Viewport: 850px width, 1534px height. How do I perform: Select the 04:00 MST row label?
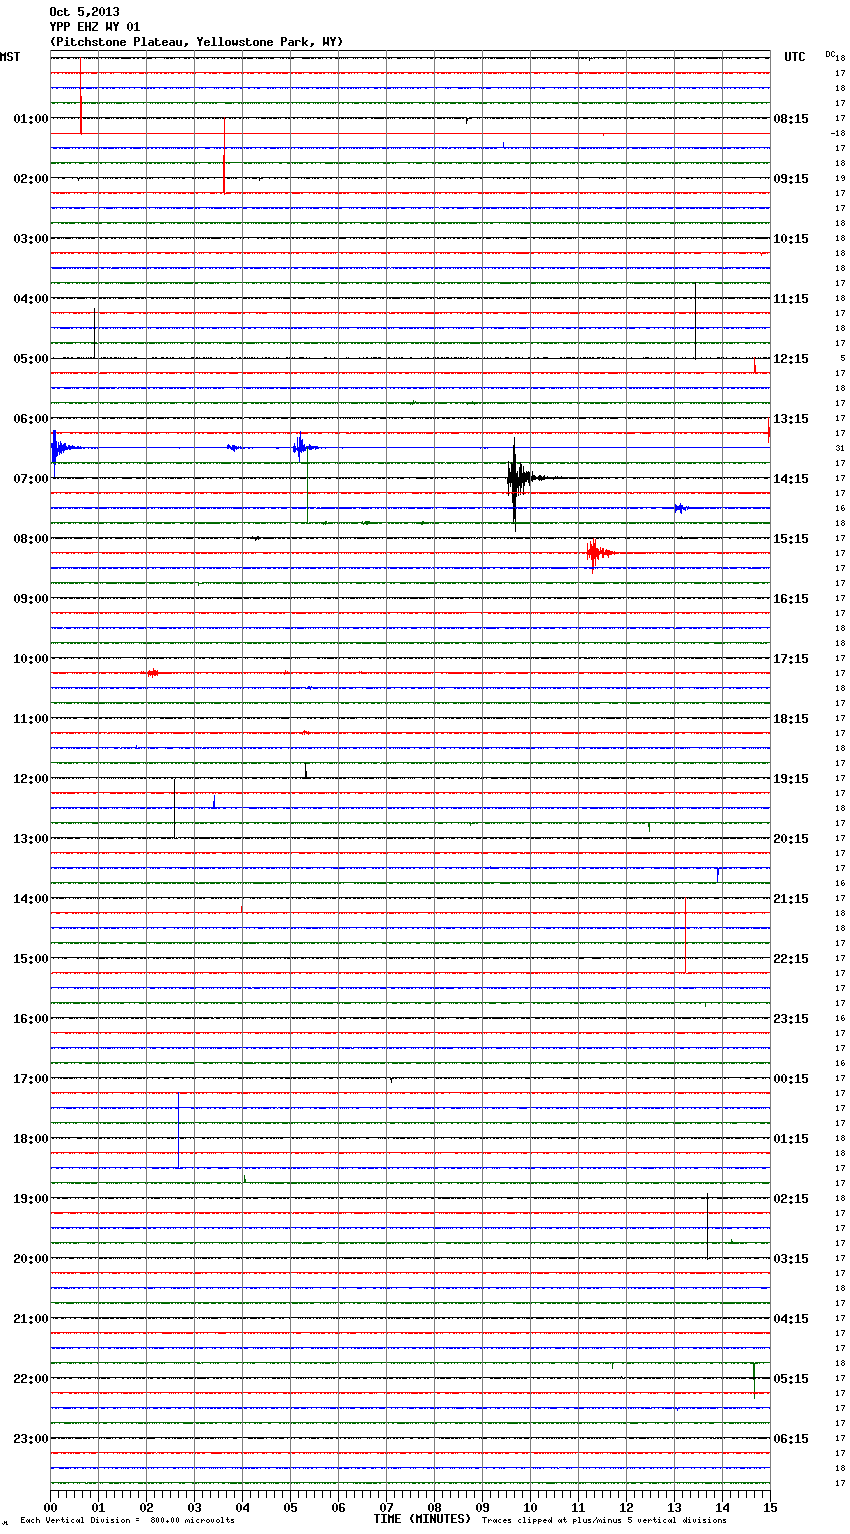[31, 299]
